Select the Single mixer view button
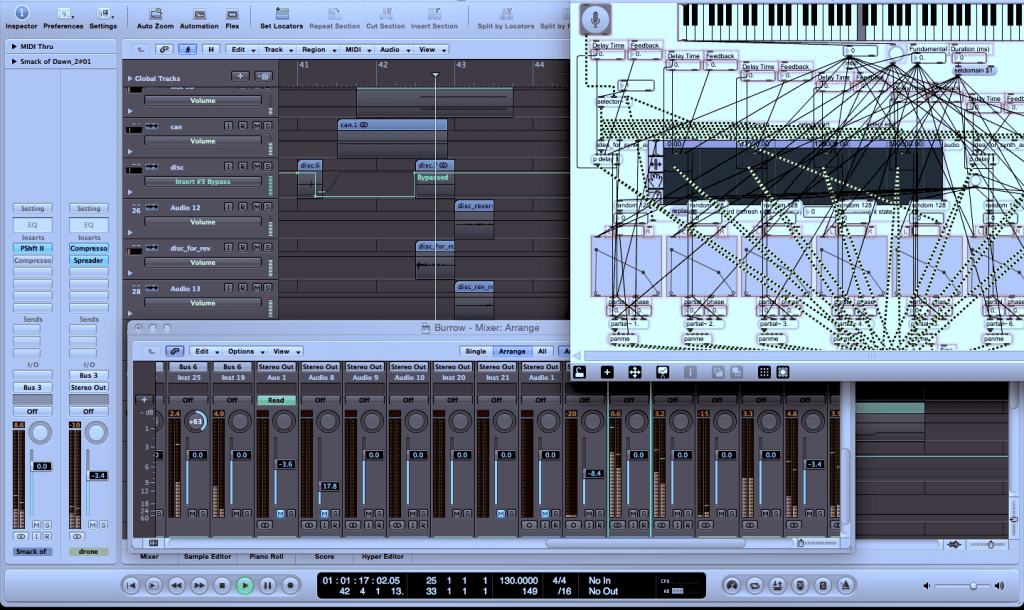This screenshot has width=1024, height=610. point(476,351)
